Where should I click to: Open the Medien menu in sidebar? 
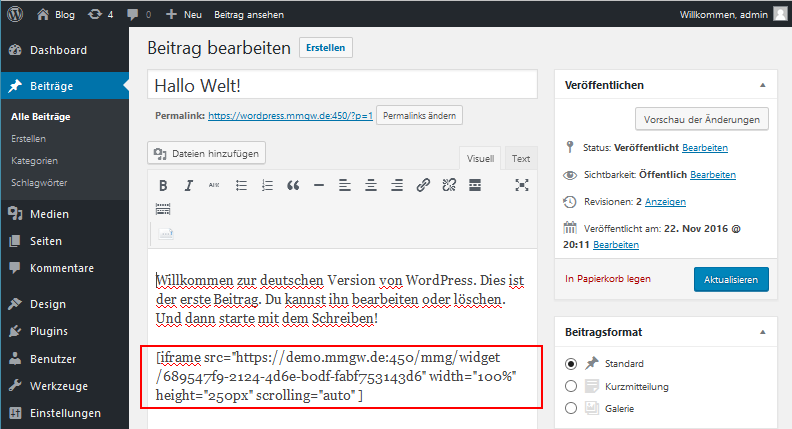pos(49,213)
